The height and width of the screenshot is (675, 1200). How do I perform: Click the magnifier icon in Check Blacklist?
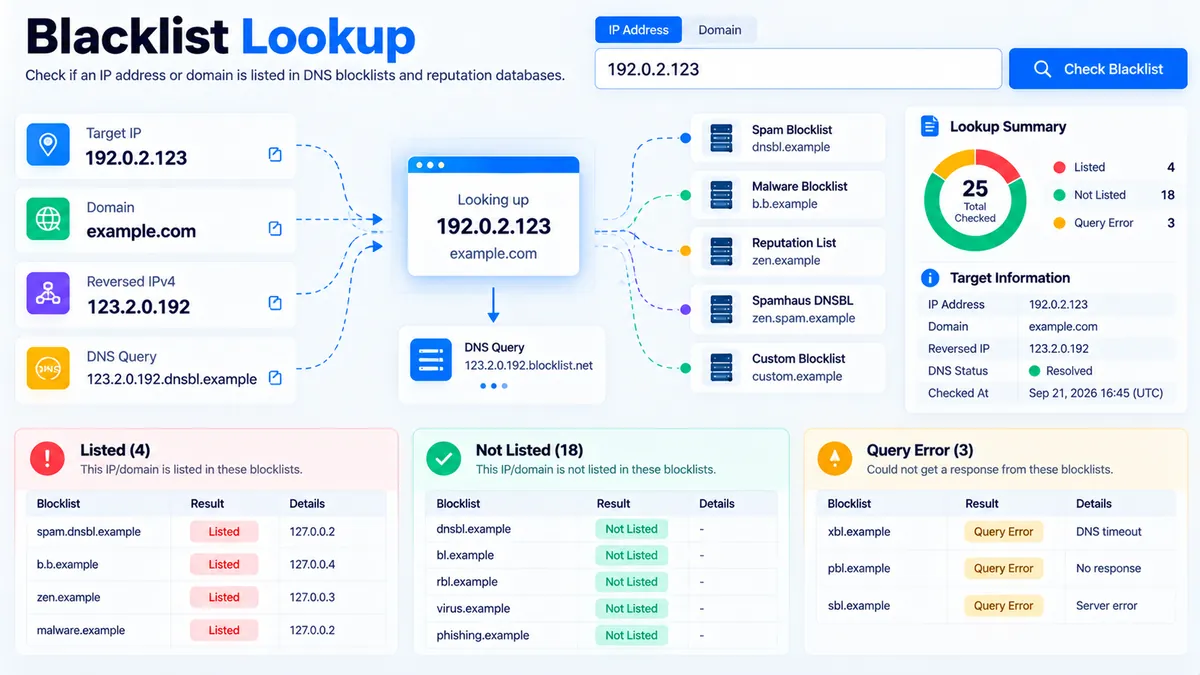1042,69
